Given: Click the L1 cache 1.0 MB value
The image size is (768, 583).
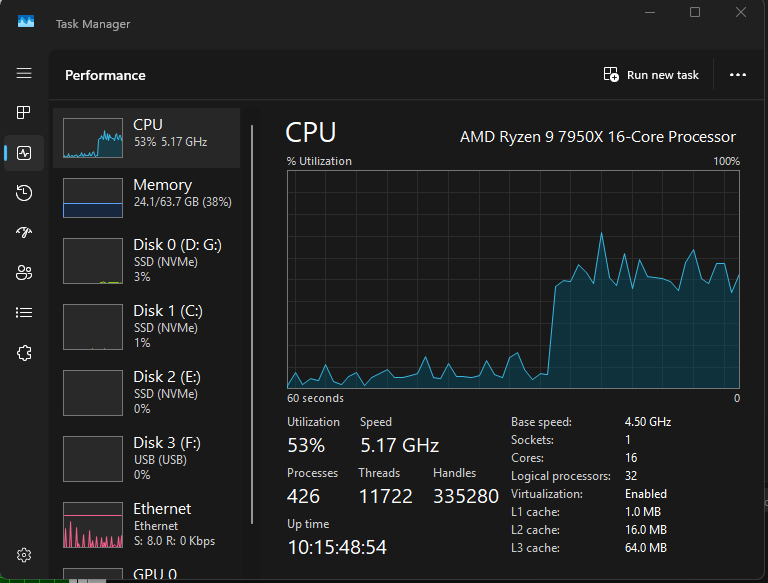Looking at the screenshot, I should (643, 512).
